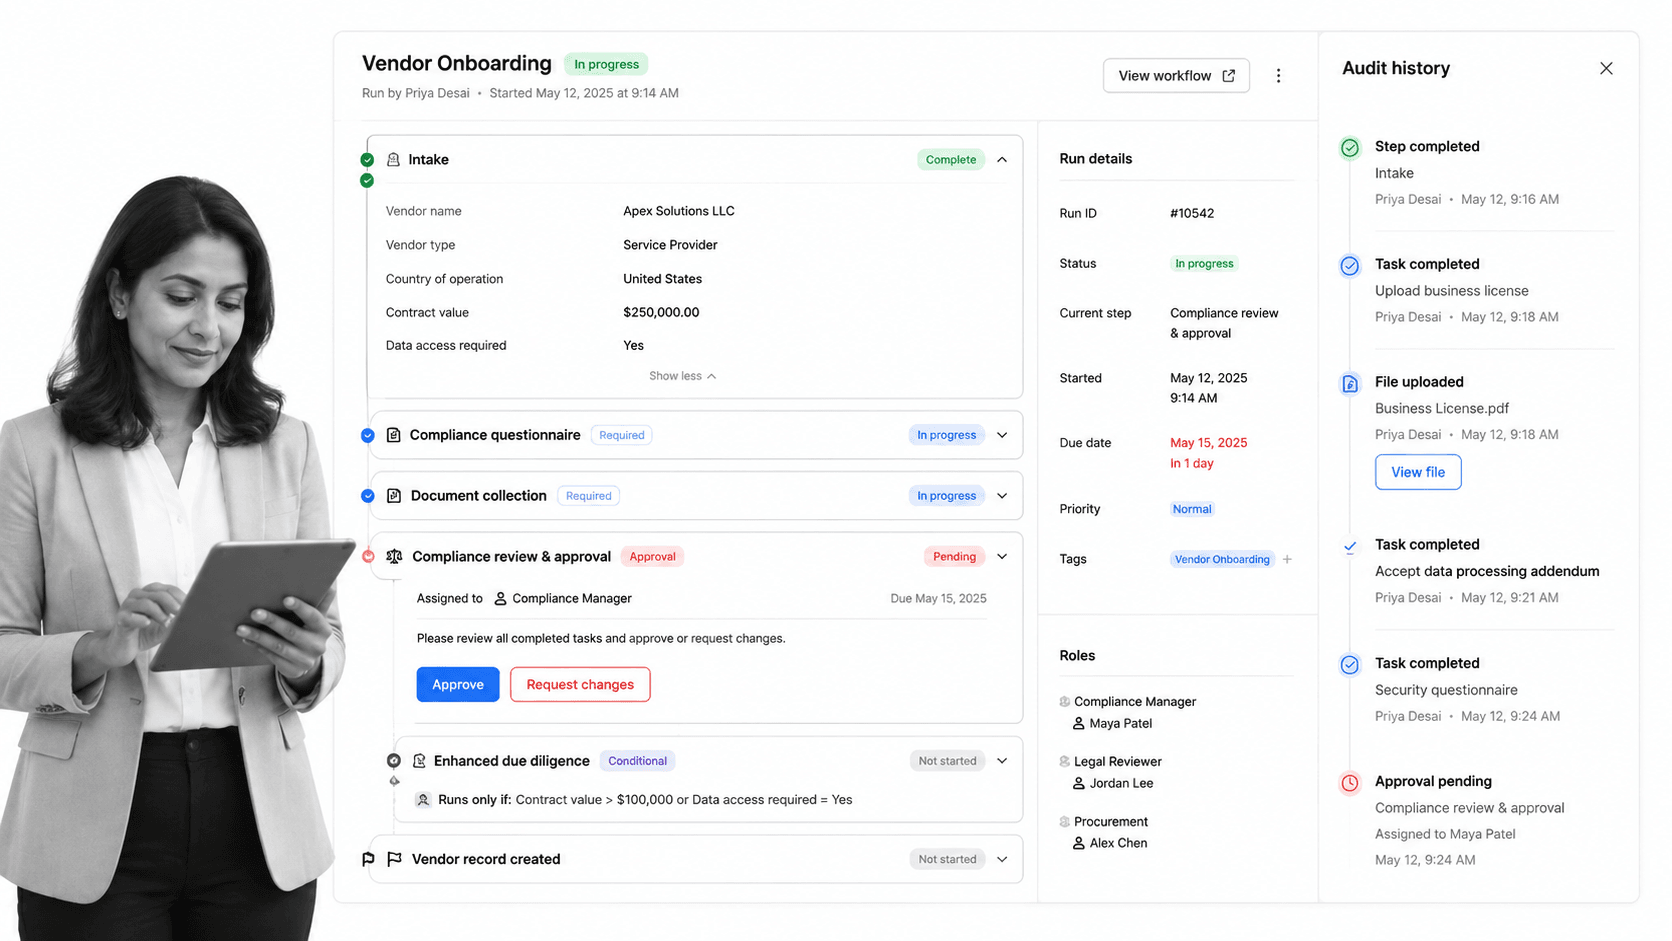
Task: Click the Normal priority badge
Action: click(x=1192, y=509)
